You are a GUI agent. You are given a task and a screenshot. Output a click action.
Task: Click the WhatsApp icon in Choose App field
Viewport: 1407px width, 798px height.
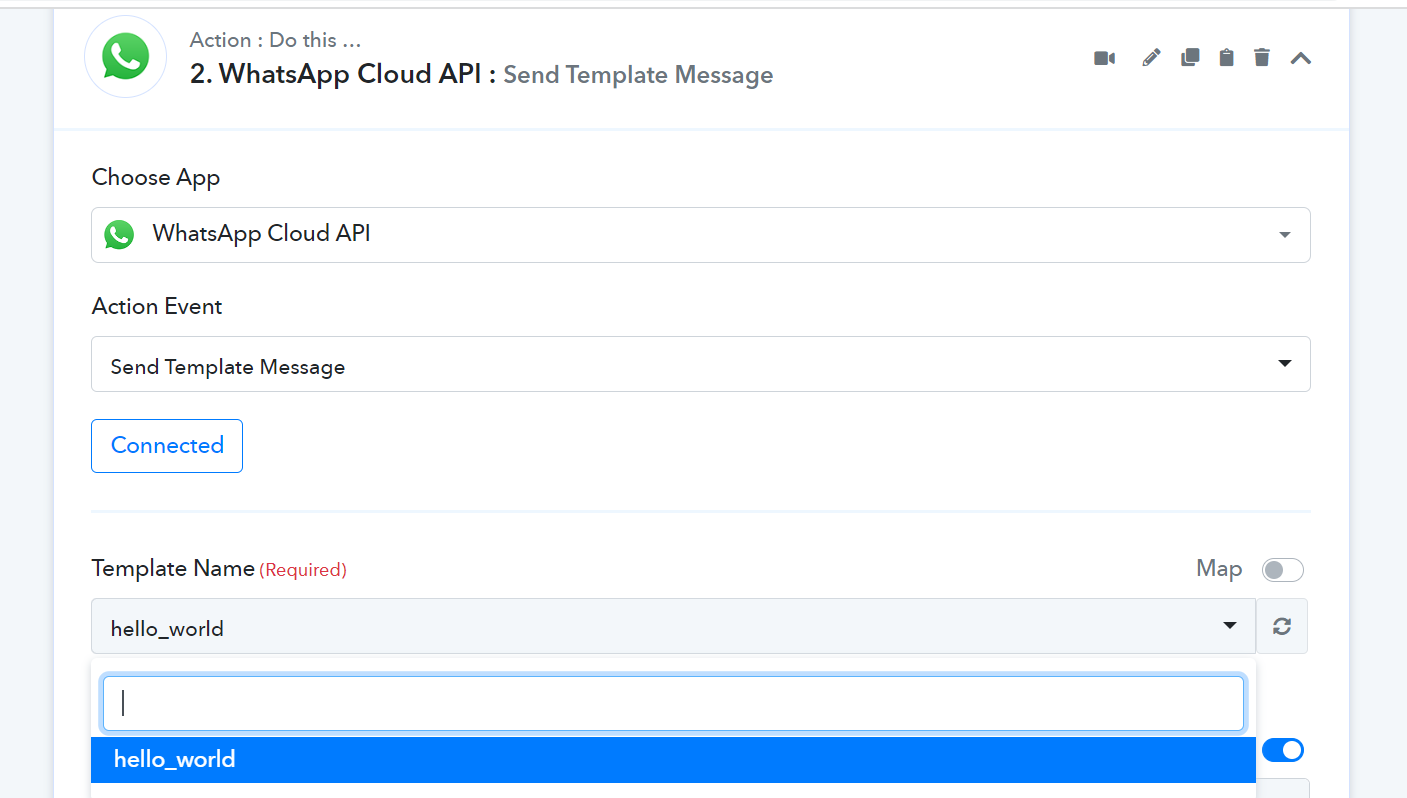(119, 235)
